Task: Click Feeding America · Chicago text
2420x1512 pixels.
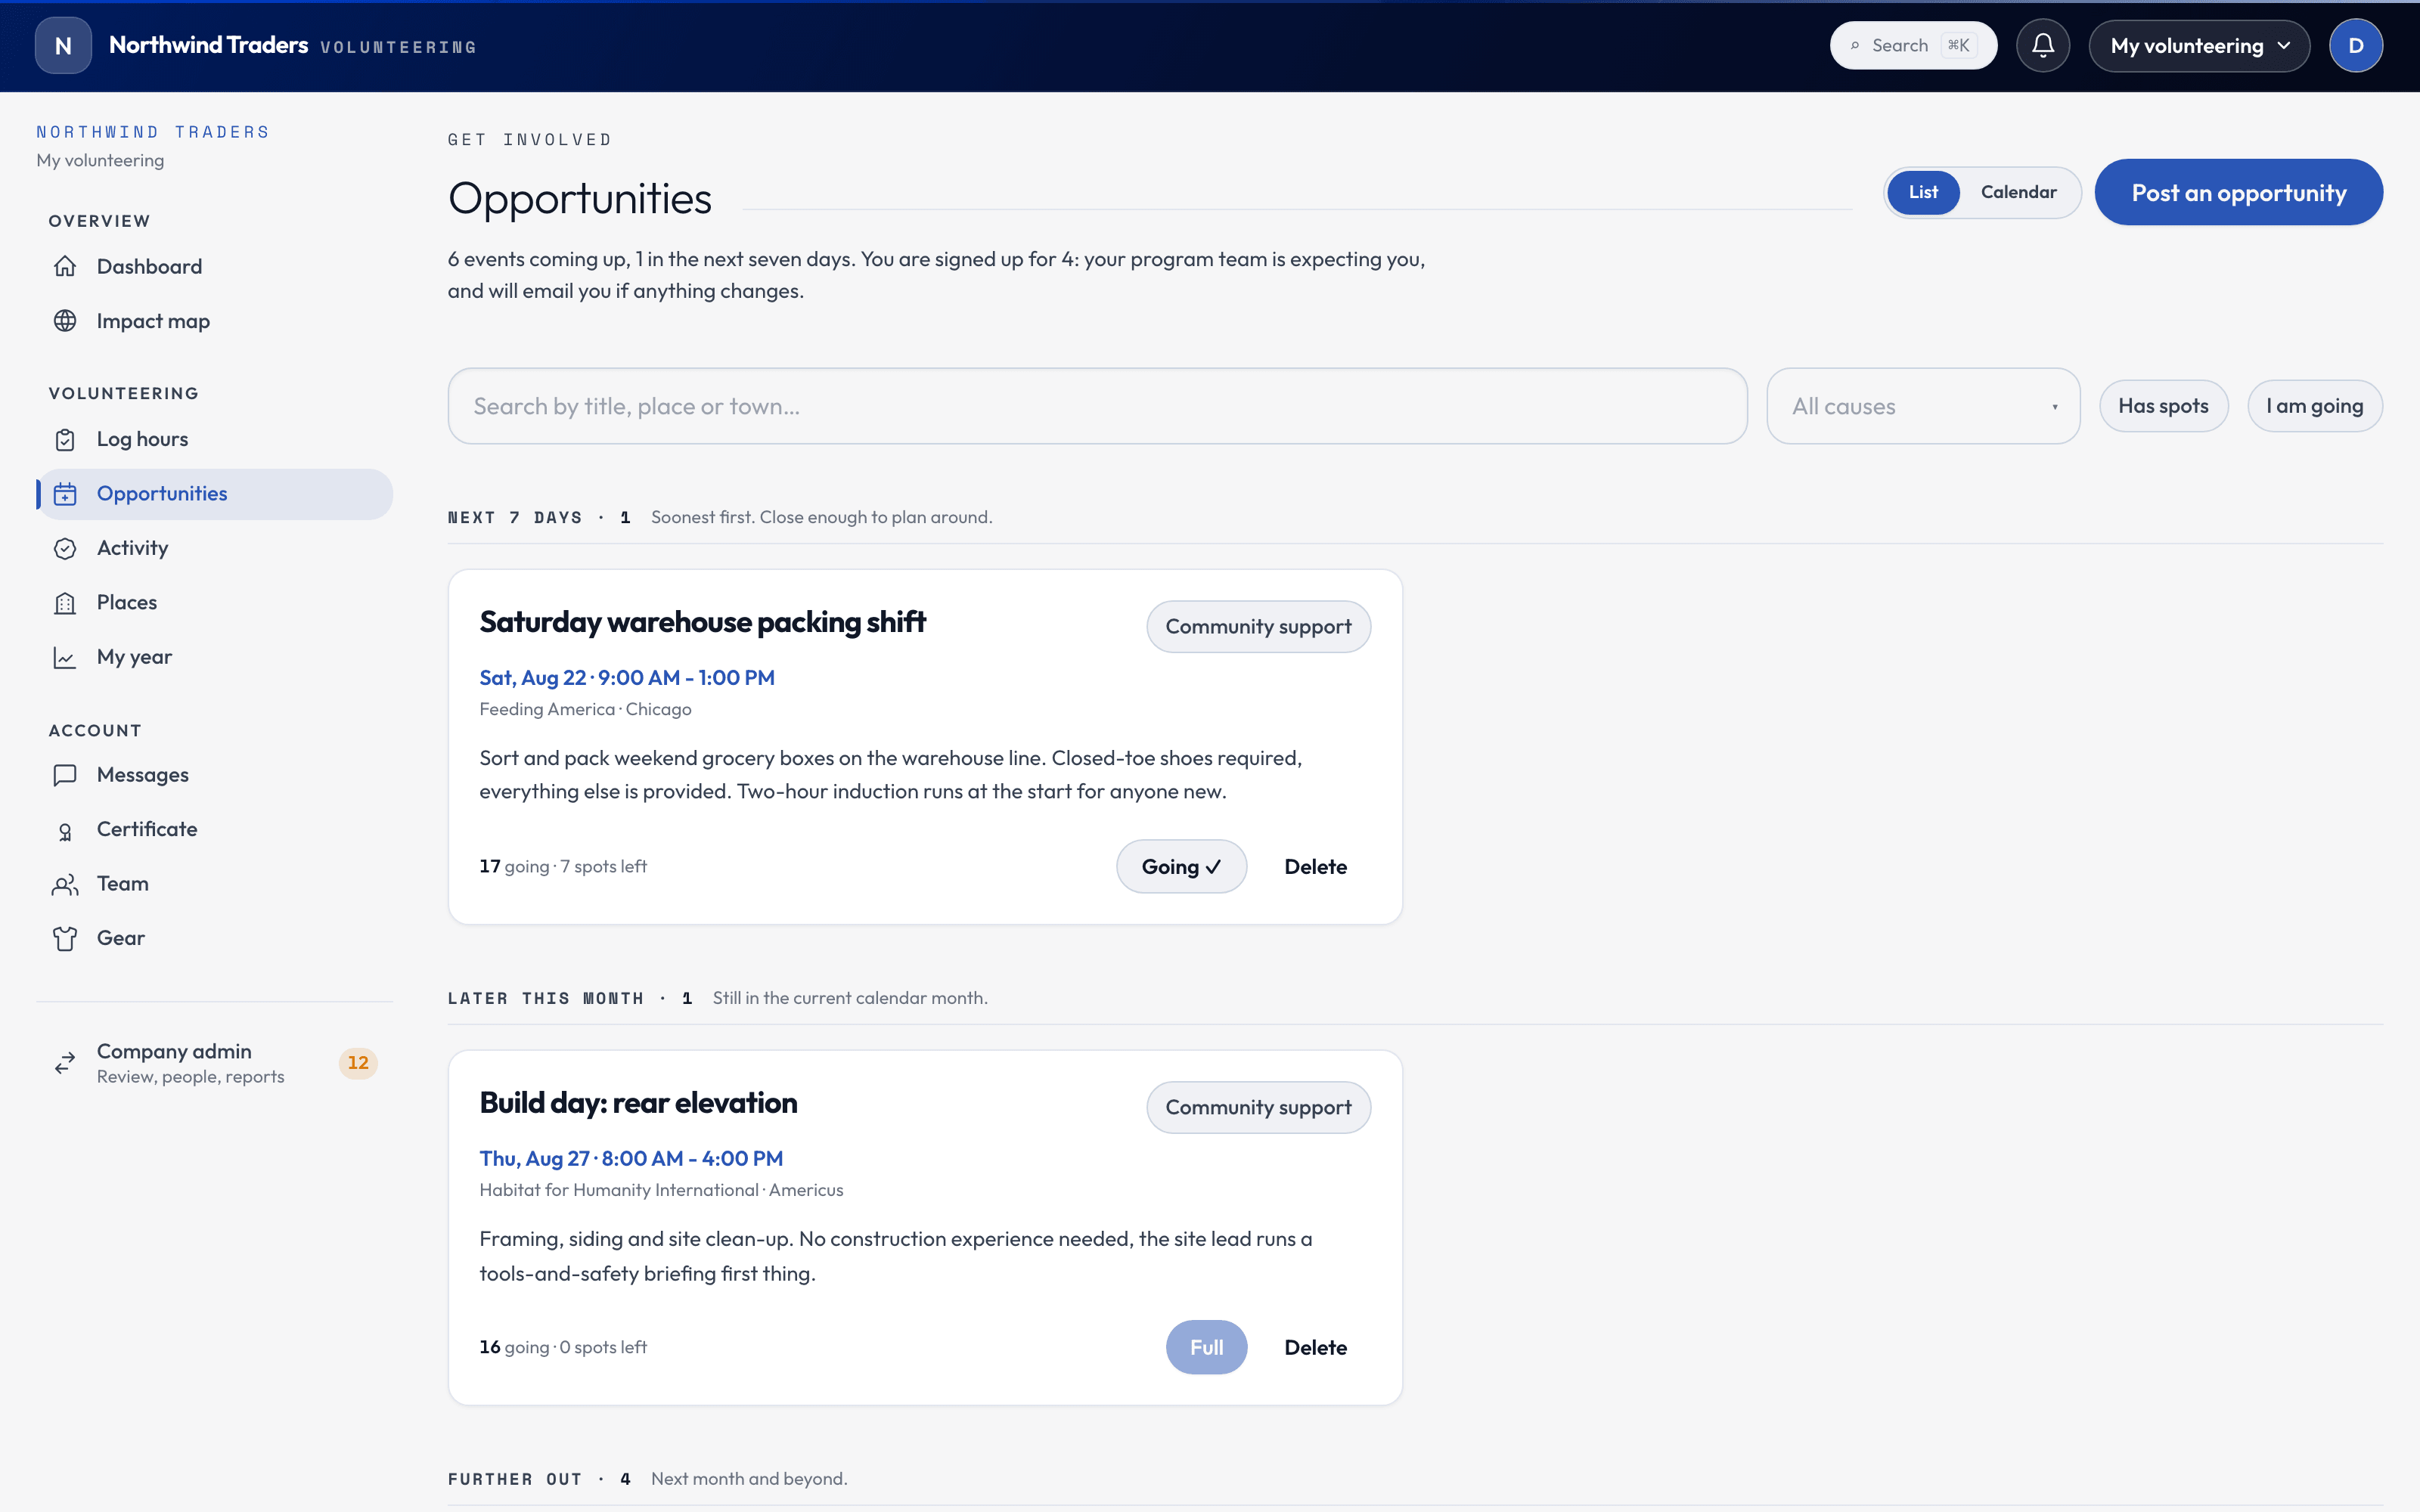Action: click(585, 709)
